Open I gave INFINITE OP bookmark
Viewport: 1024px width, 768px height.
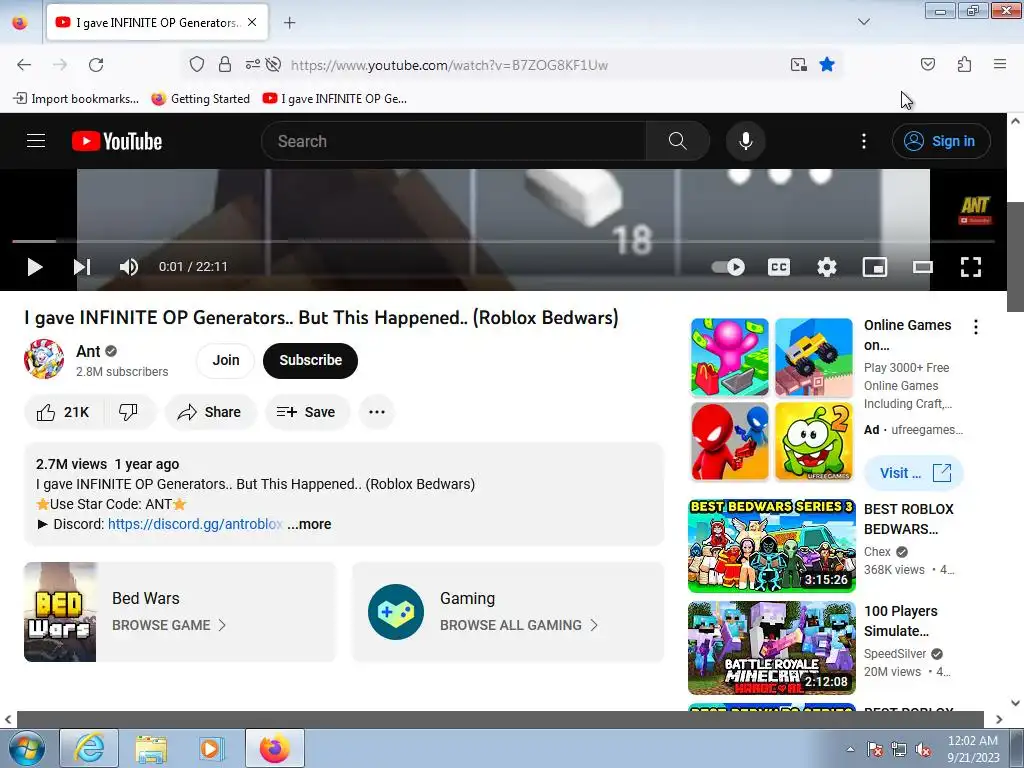point(334,99)
